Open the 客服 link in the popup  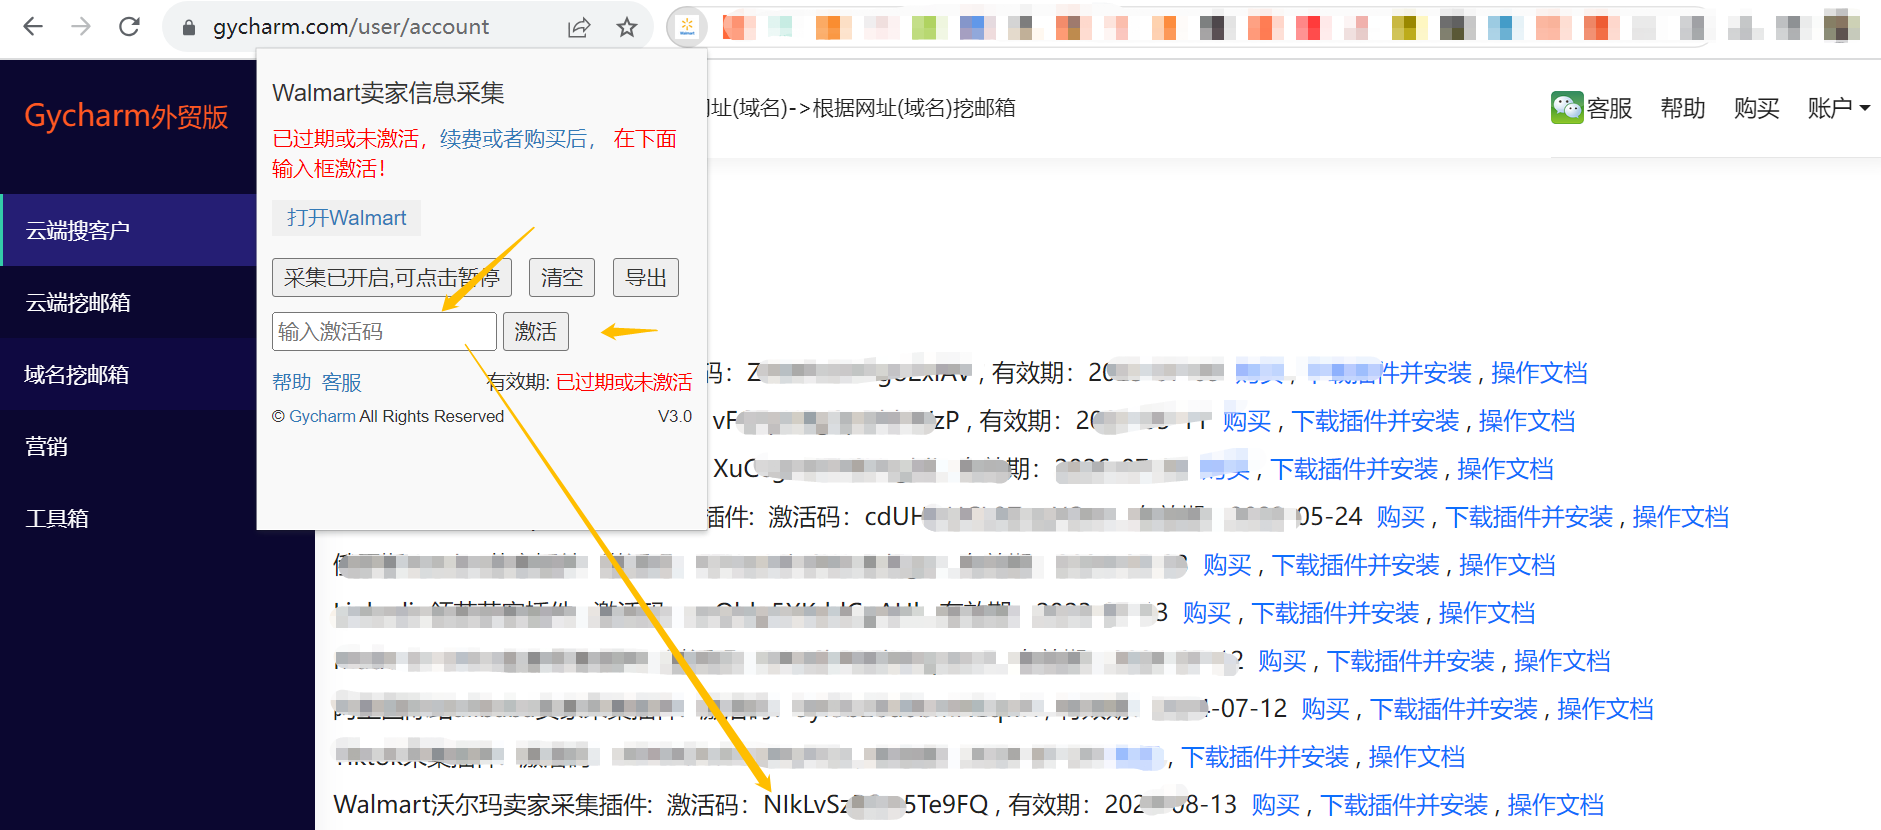342,382
